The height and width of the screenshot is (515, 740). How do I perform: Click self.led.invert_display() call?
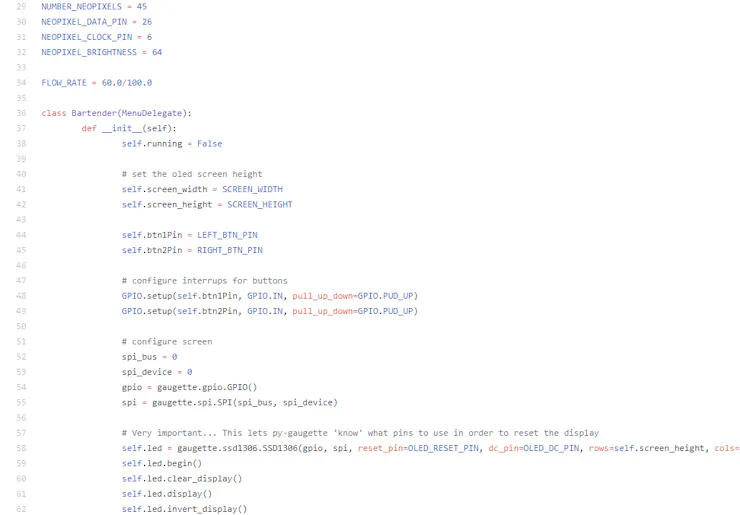[185, 509]
